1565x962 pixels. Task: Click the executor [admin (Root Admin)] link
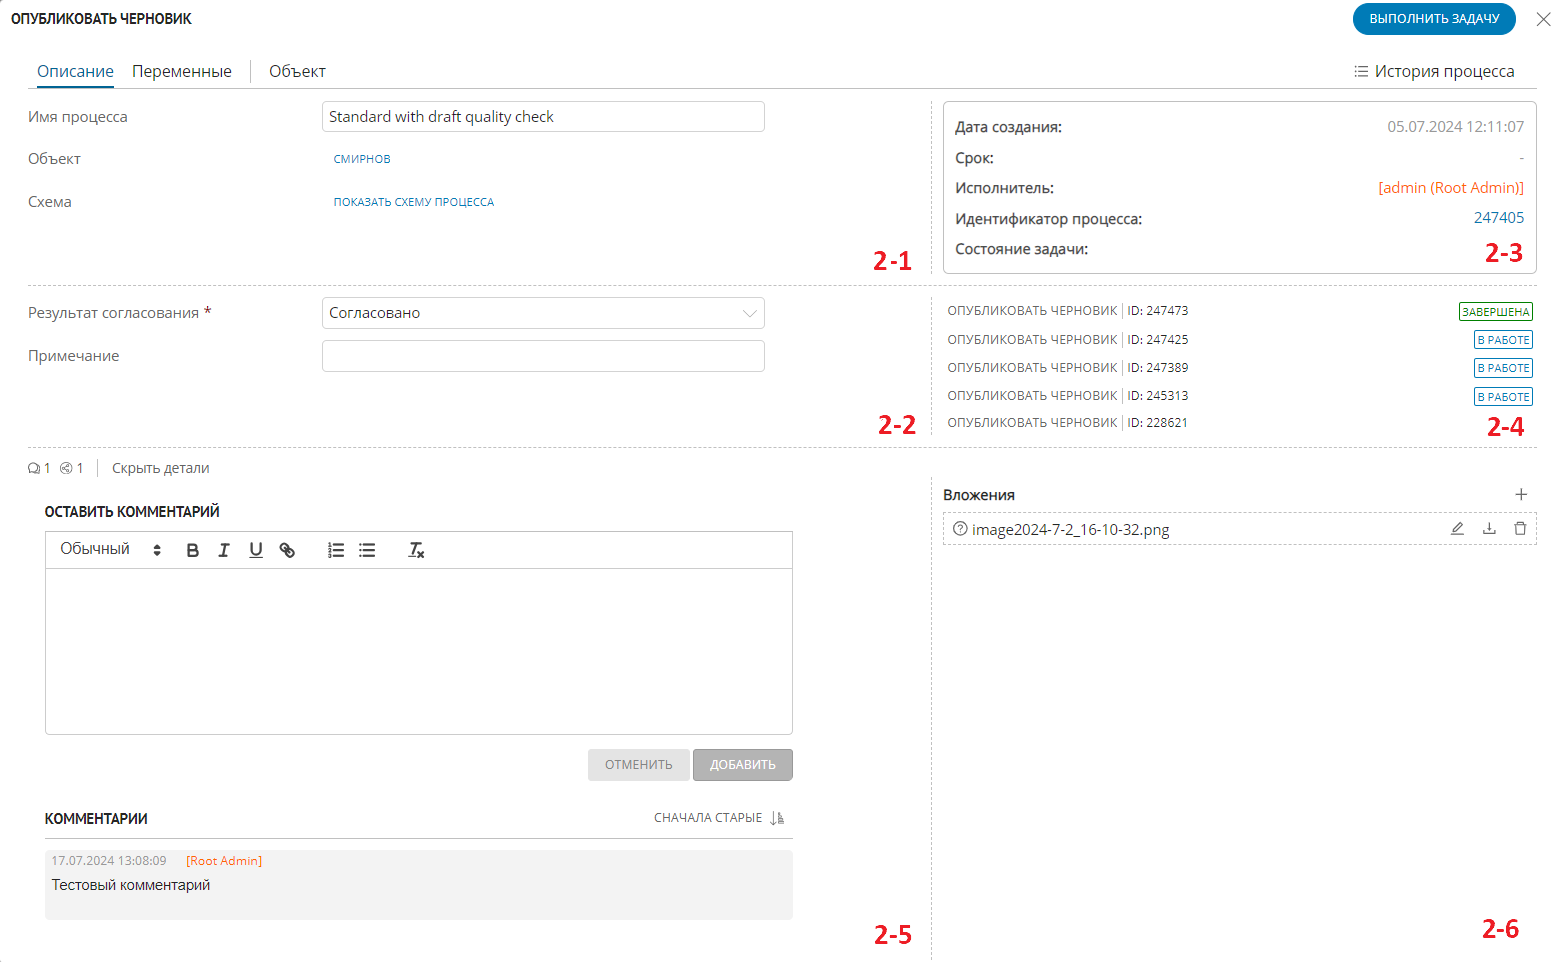pyautogui.click(x=1451, y=188)
